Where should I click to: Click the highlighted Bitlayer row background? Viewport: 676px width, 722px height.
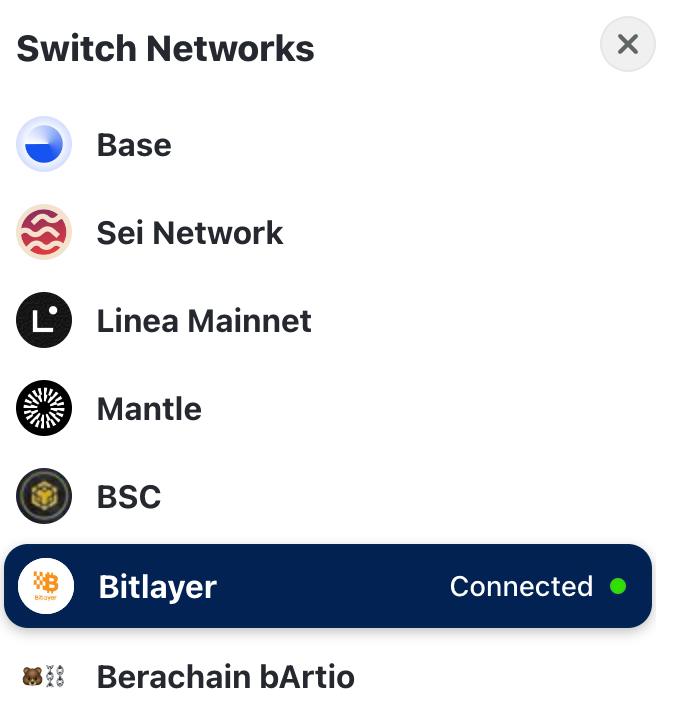(328, 586)
